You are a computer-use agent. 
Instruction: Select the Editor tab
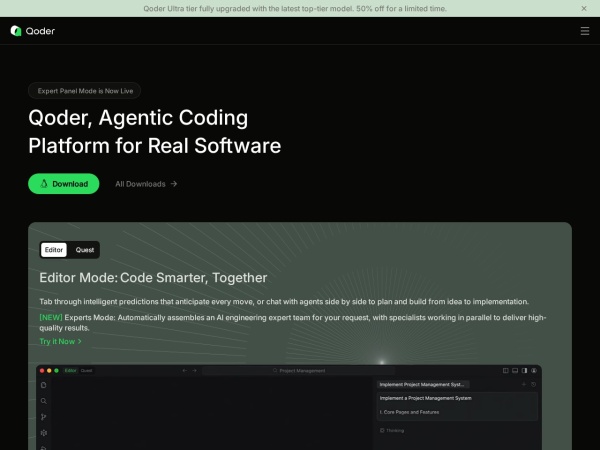[54, 250]
